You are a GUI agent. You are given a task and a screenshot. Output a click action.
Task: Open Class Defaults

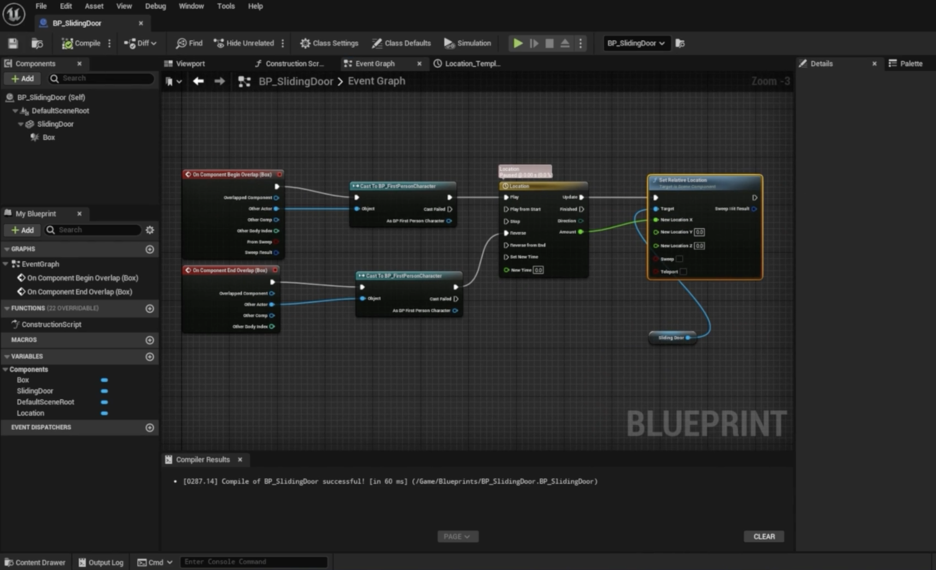pos(401,43)
